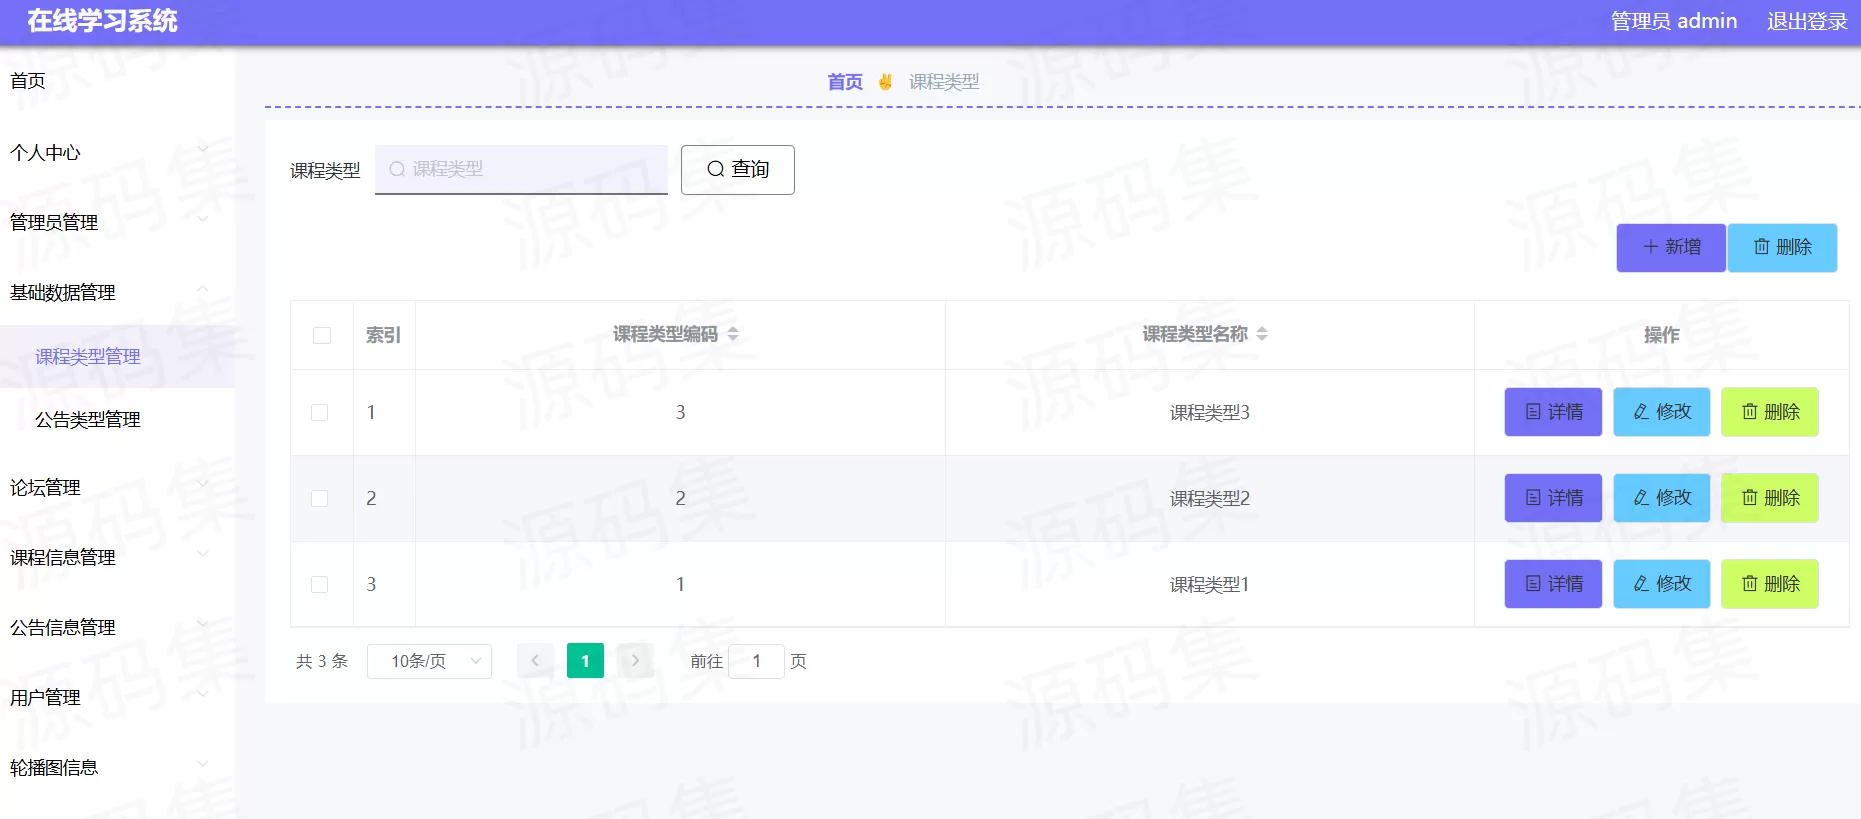
Task: Select 公告类型管理 submenu item
Action: click(x=117, y=419)
